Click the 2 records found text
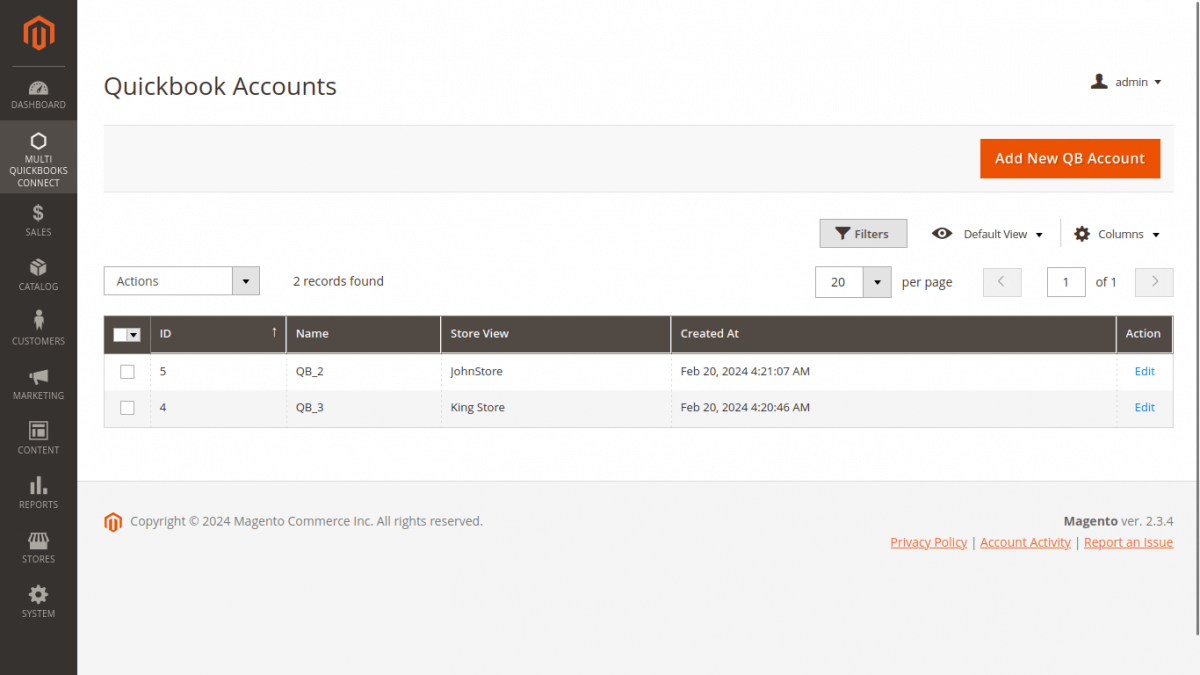This screenshot has height=675, width=1200. click(338, 281)
